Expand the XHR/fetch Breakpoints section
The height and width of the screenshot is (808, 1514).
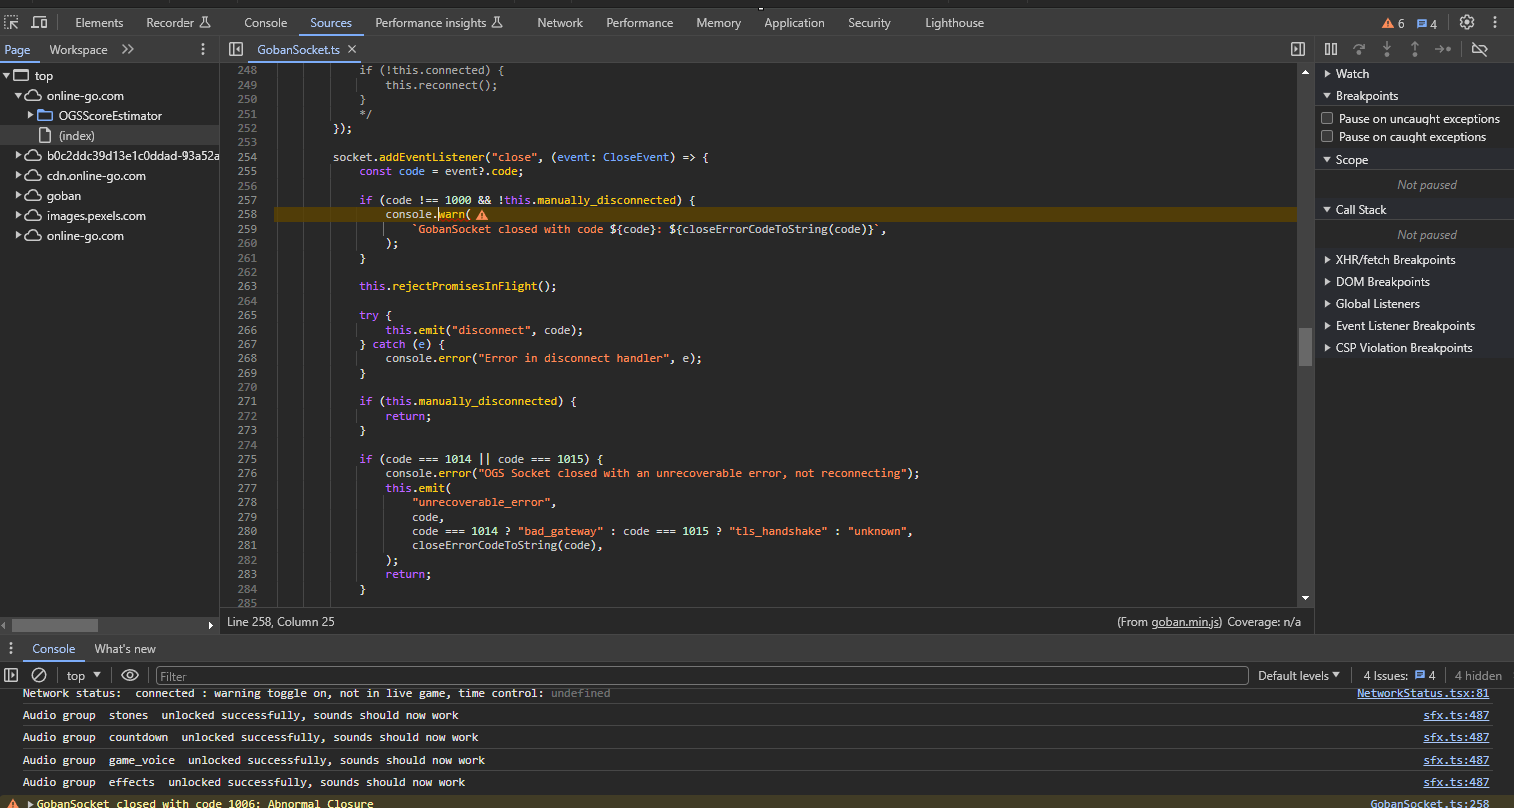pyautogui.click(x=1394, y=260)
